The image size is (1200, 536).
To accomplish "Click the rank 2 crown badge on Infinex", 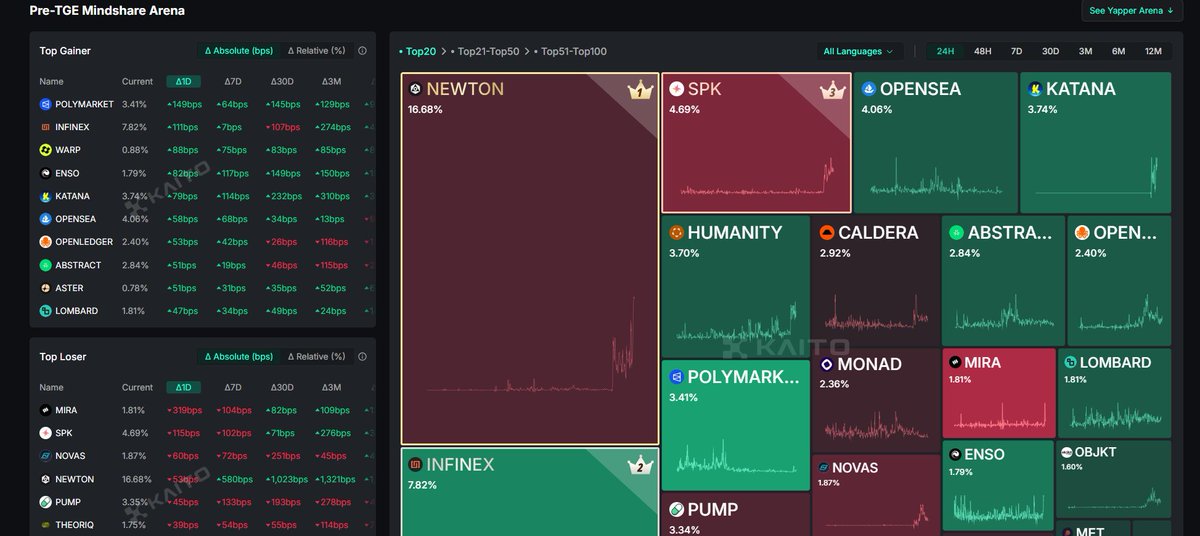I will pos(639,467).
